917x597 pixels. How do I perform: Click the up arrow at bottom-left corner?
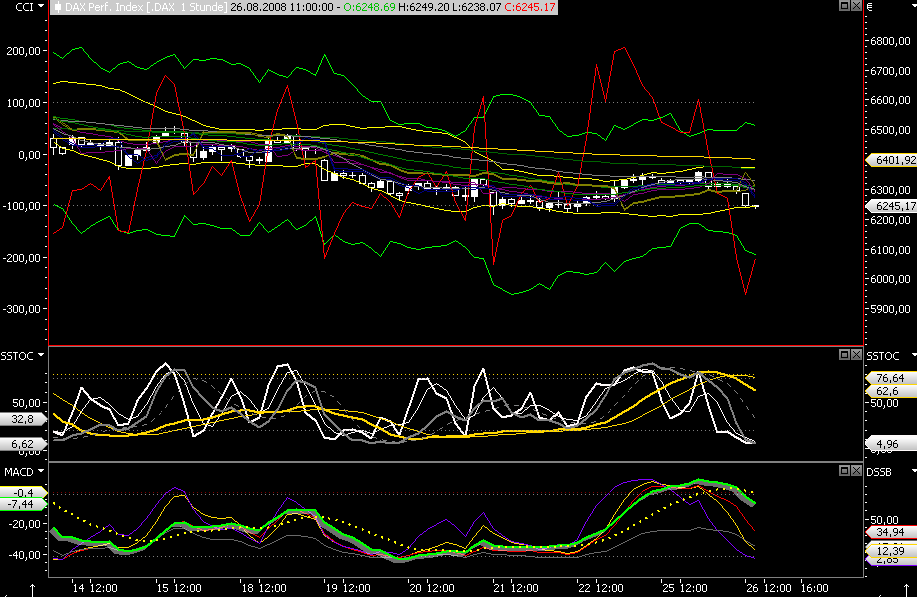[33, 587]
